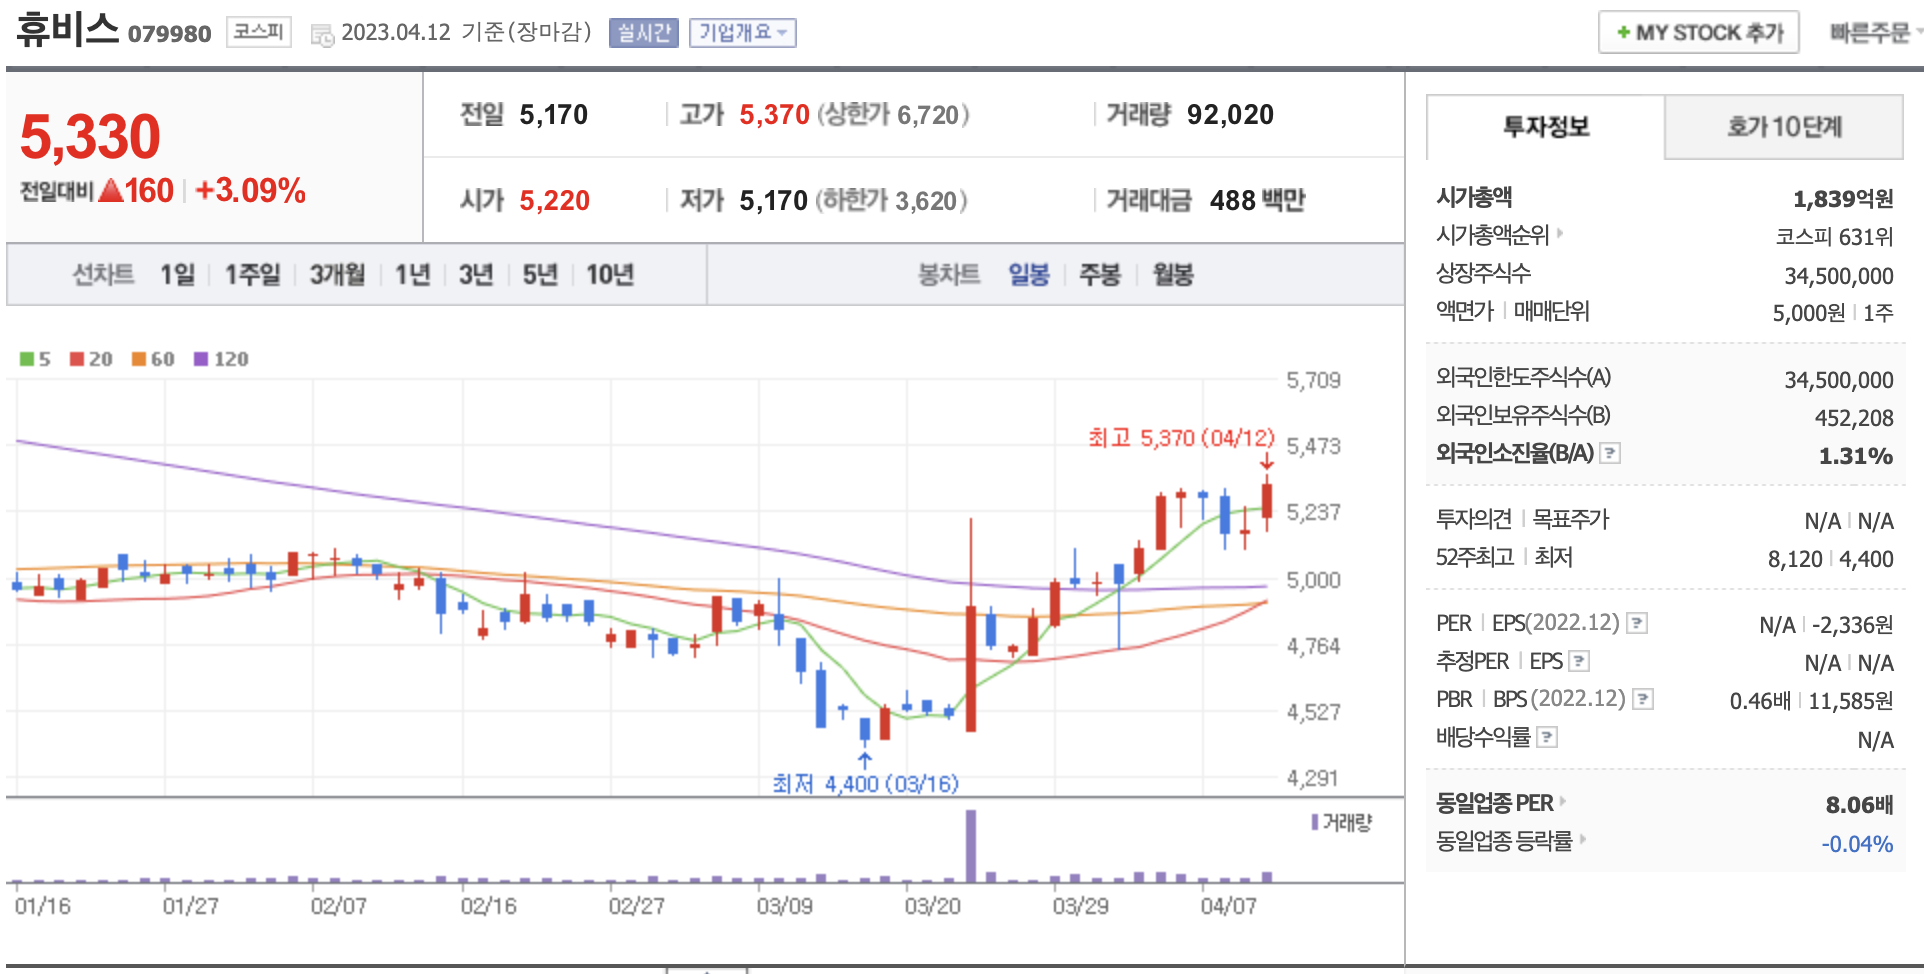Toggle the 실시간 real-time button
1924x974 pixels.
643,33
